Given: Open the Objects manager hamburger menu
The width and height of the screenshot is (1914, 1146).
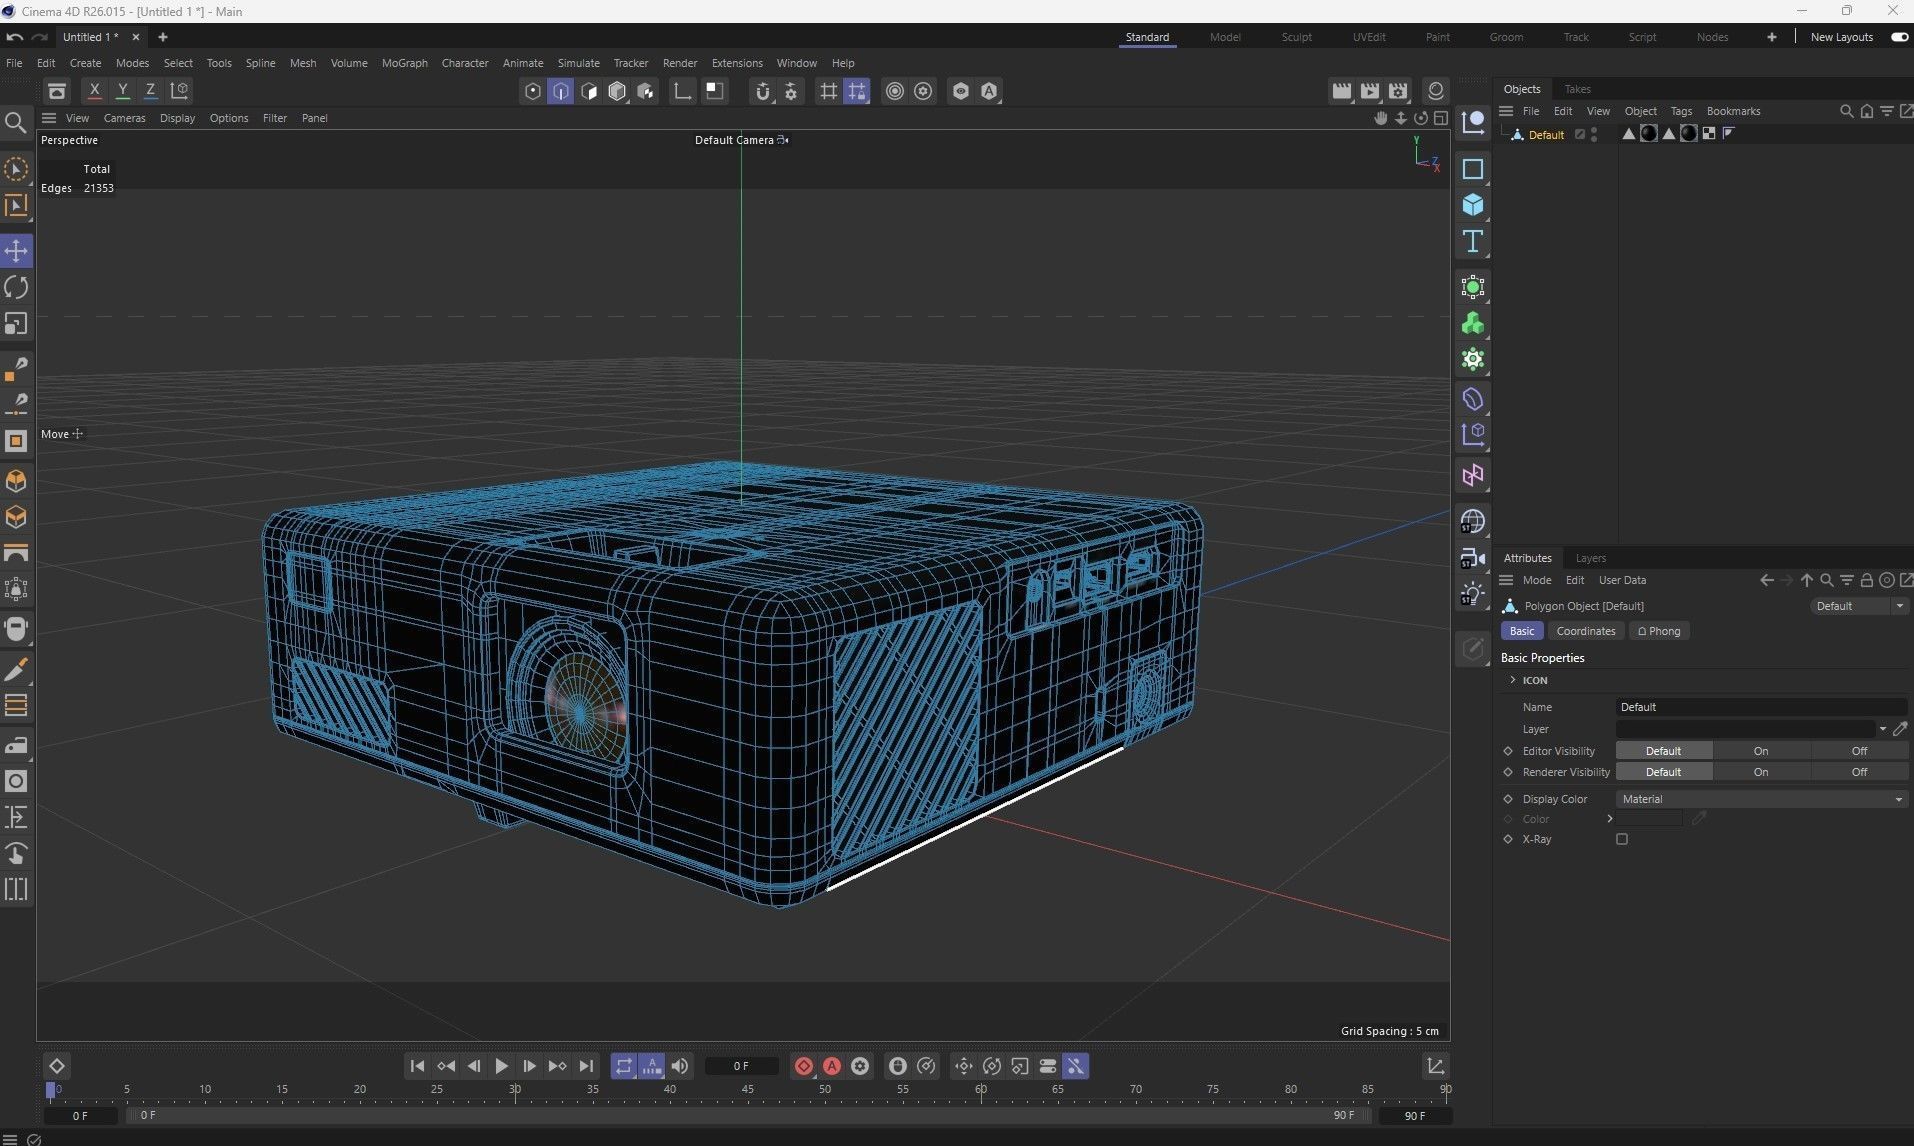Looking at the screenshot, I should 1506,111.
